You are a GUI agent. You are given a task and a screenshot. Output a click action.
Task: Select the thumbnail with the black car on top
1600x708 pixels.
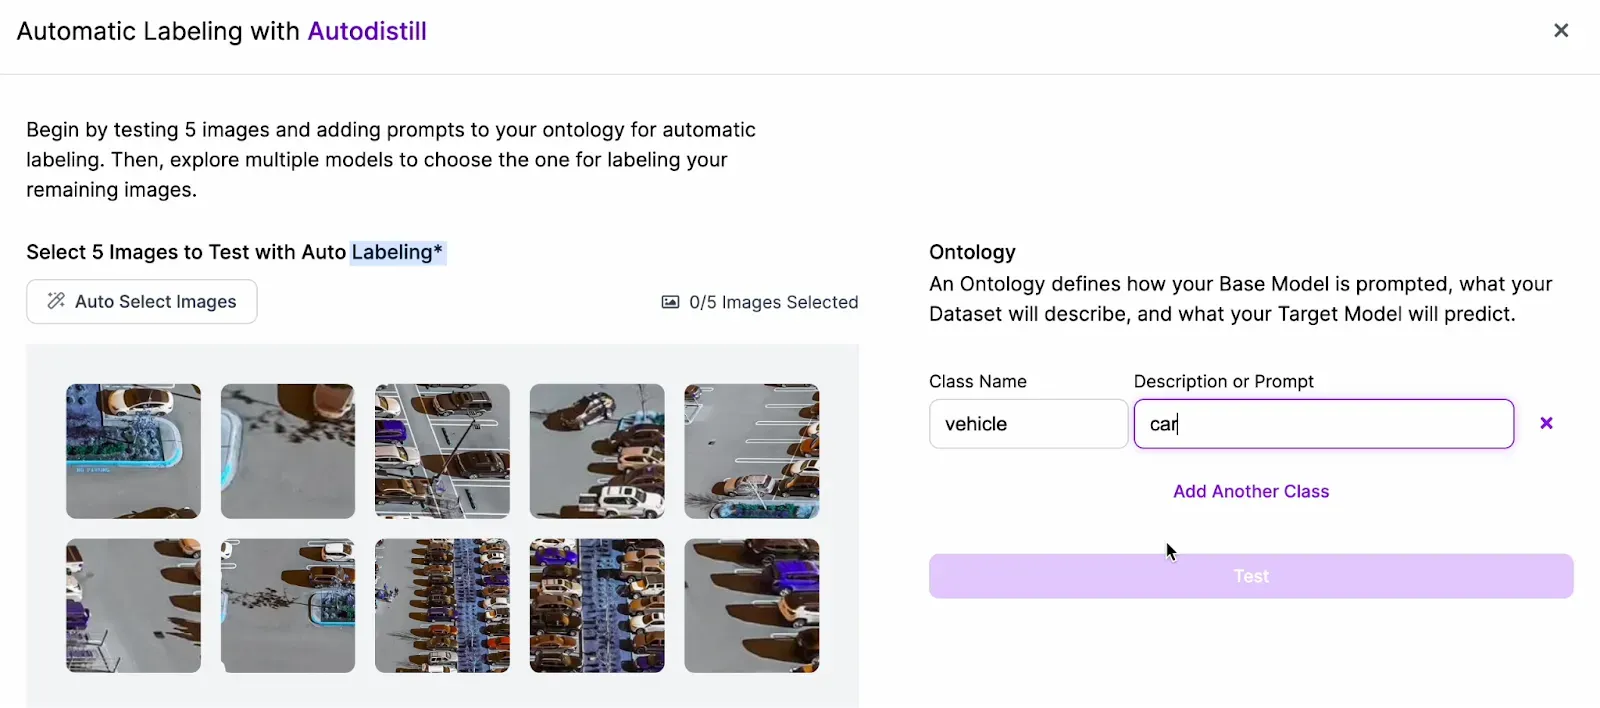597,451
